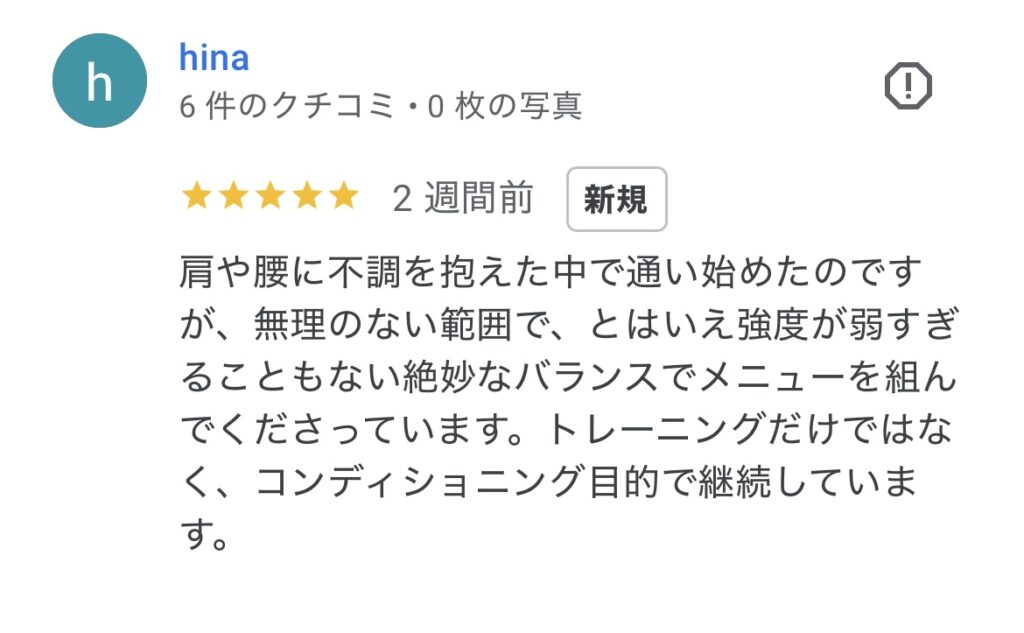Click the word コンディショニング in the review
1024x633 pixels.
419,482
